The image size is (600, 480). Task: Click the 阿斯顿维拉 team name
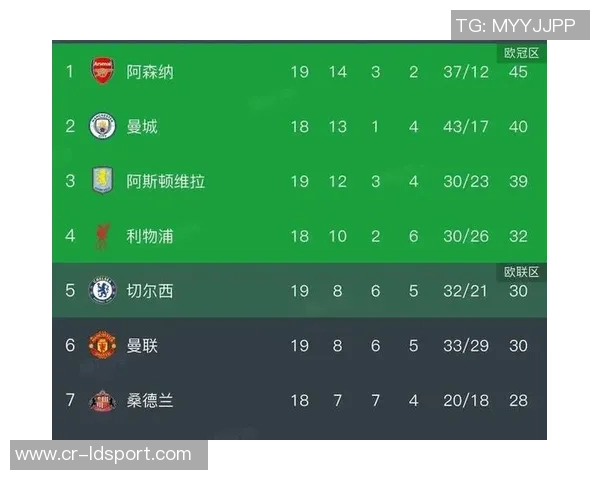coord(166,182)
